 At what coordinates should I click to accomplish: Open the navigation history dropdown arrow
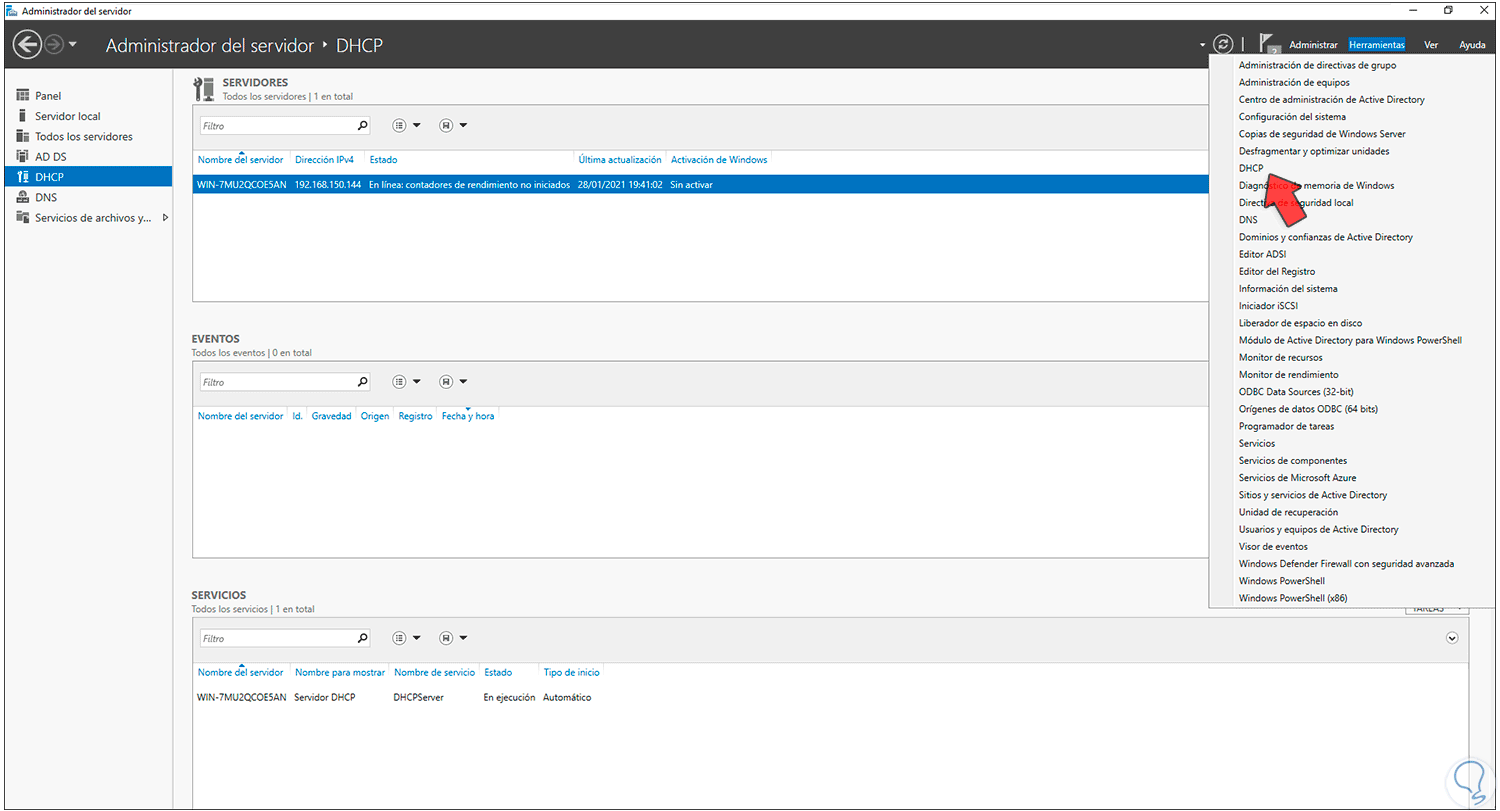tap(72, 45)
